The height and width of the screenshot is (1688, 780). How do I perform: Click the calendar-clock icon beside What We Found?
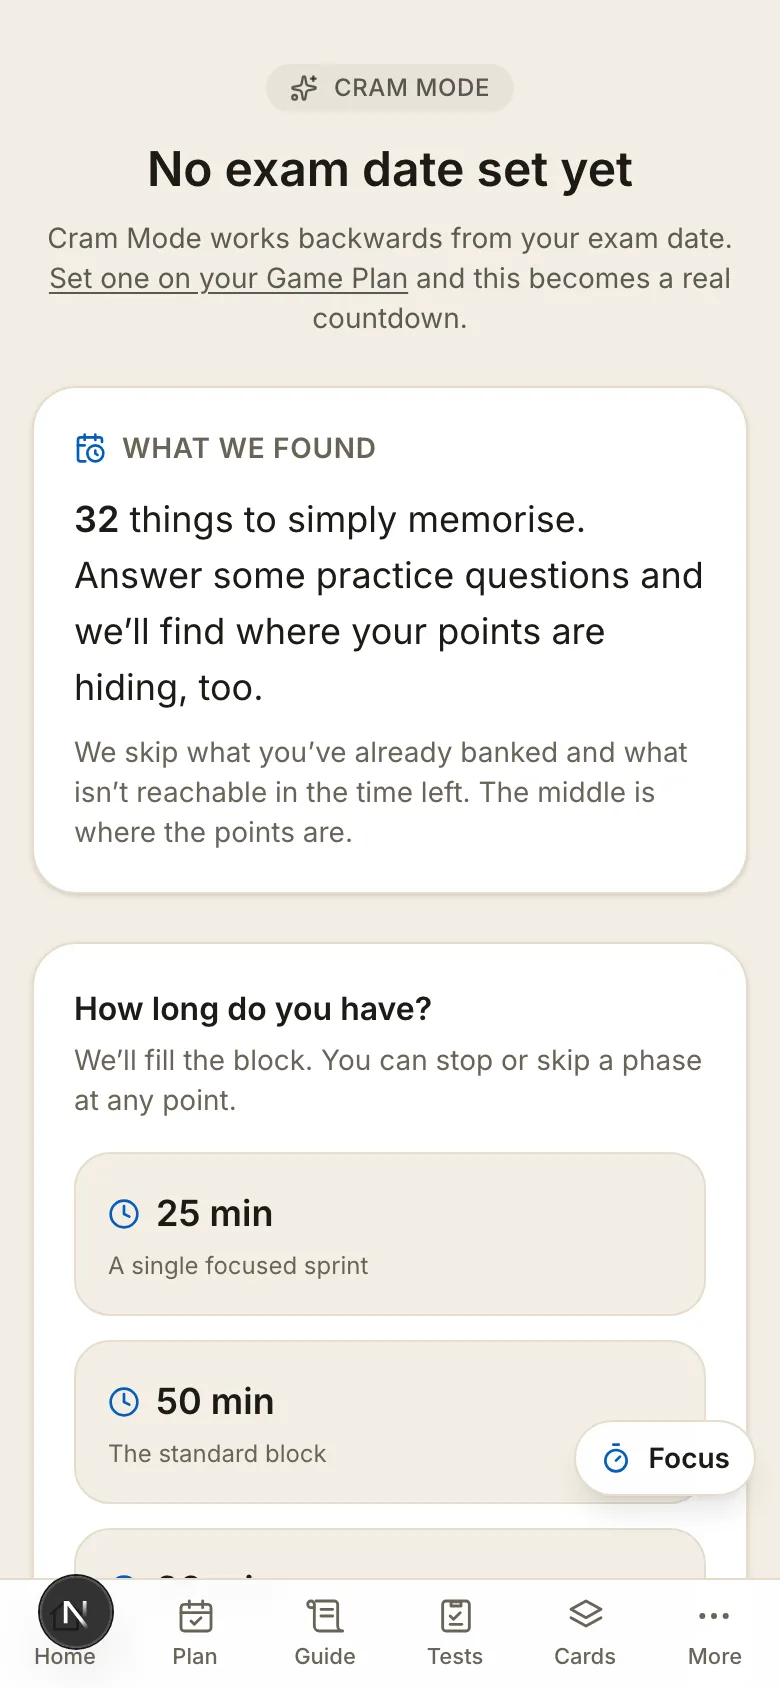(x=90, y=448)
